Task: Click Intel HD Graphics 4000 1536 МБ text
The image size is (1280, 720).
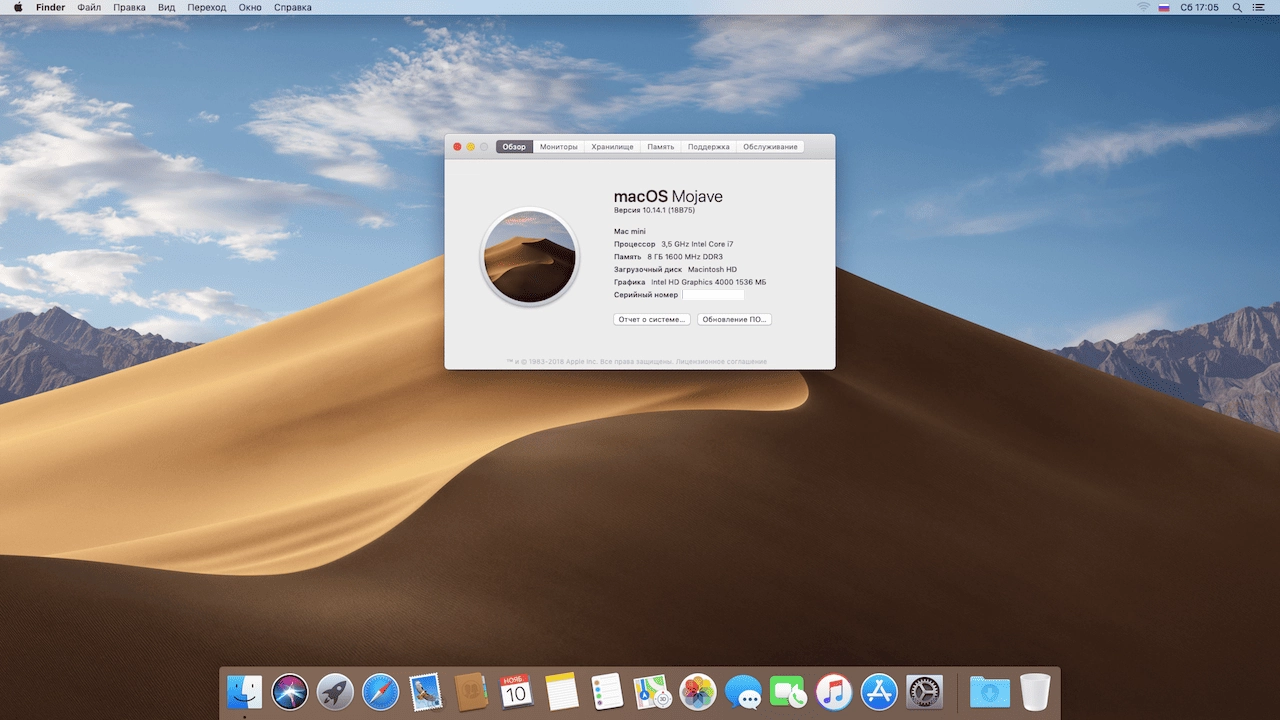Action: click(708, 282)
